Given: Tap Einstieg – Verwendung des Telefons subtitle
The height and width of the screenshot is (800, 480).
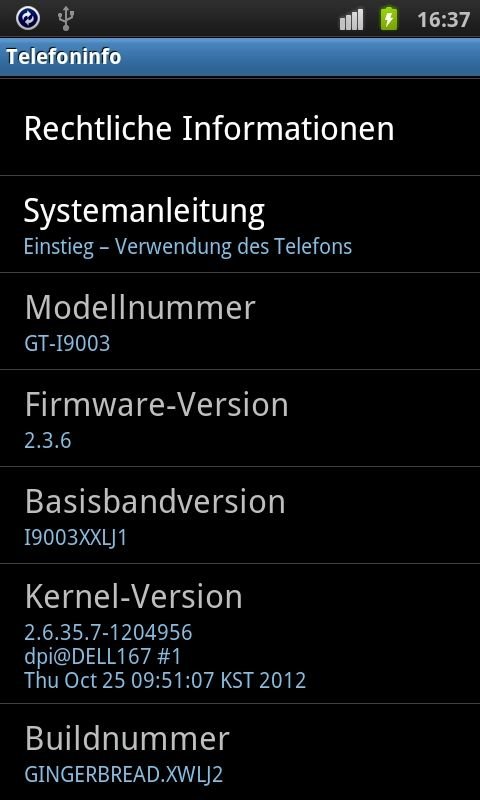Looking at the screenshot, I should (x=188, y=247).
